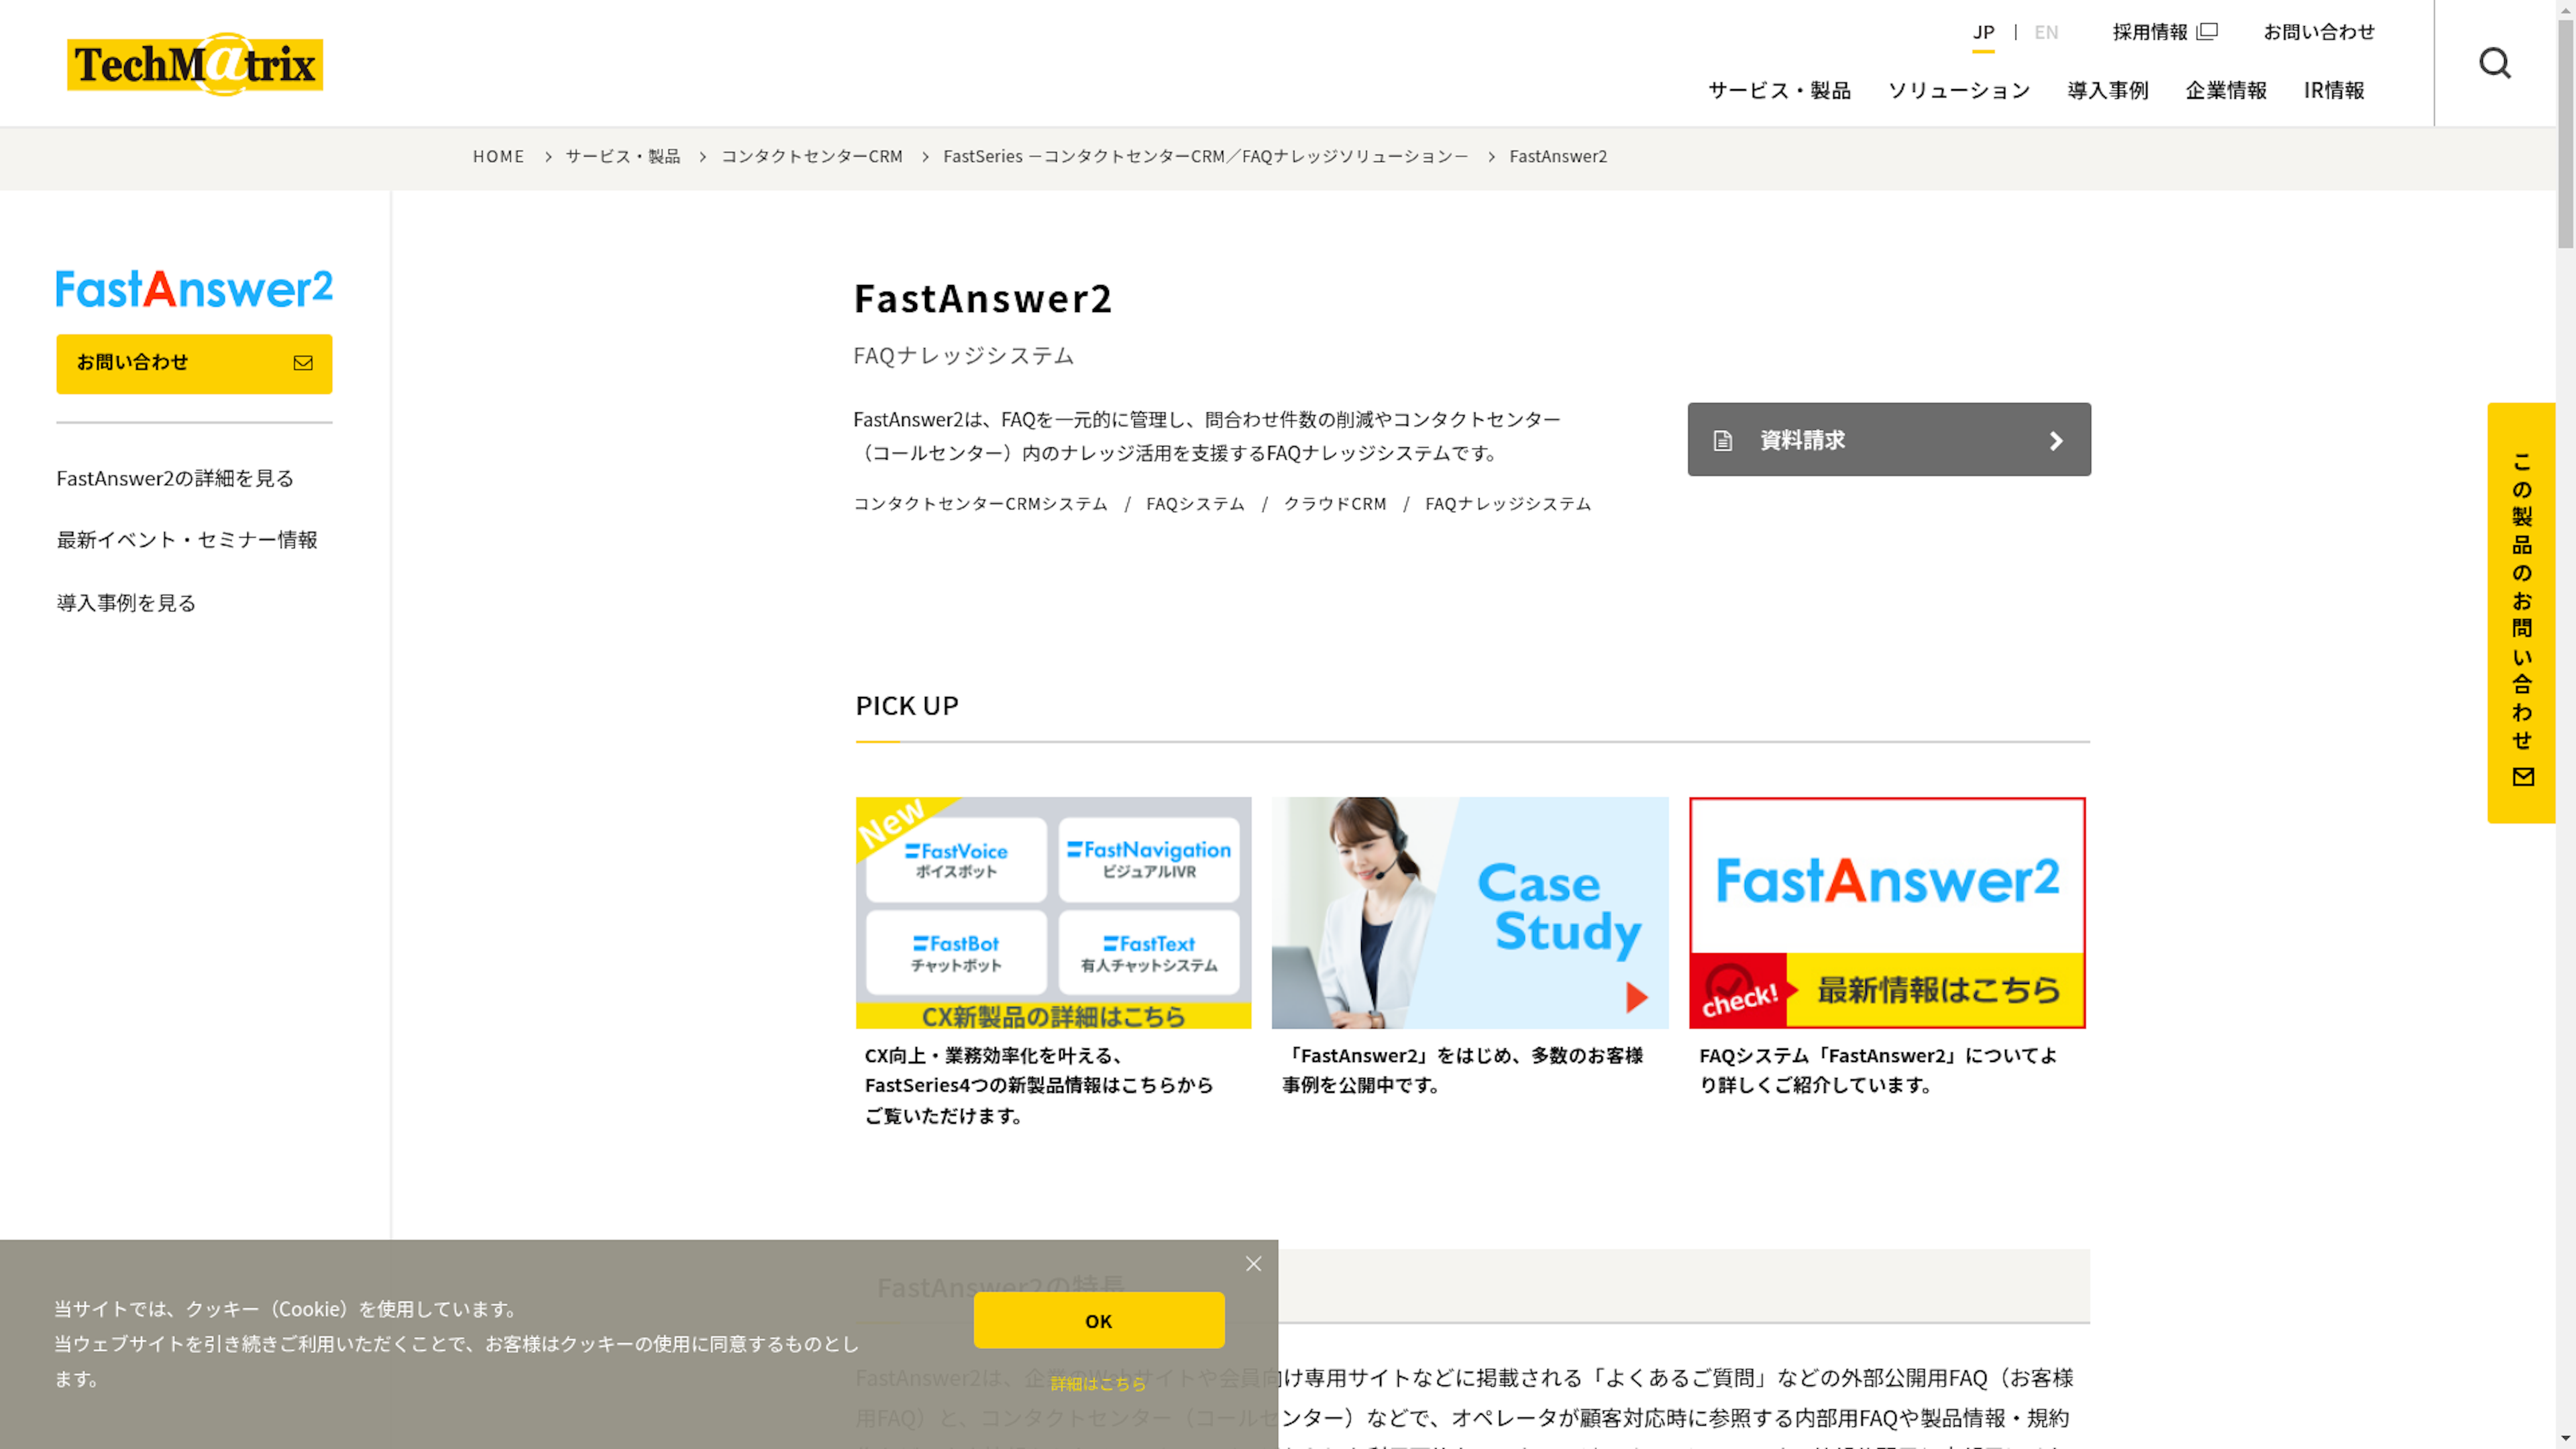This screenshot has height=1449, width=2576.
Task: Click the yellow お問い合わせ sidebar button
Action: coord(194,363)
